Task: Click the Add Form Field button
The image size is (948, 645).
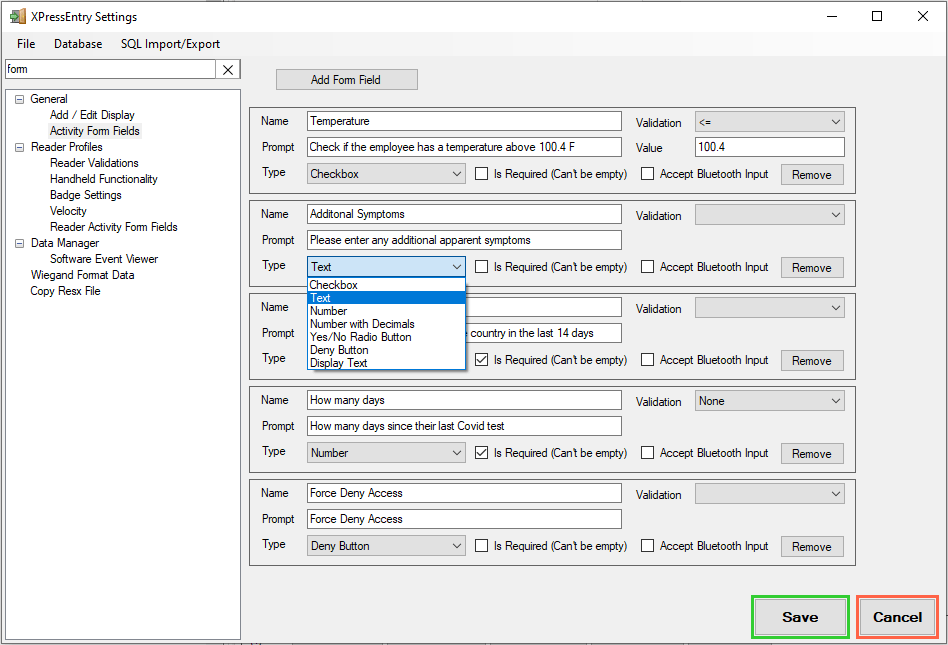Action: 346,80
